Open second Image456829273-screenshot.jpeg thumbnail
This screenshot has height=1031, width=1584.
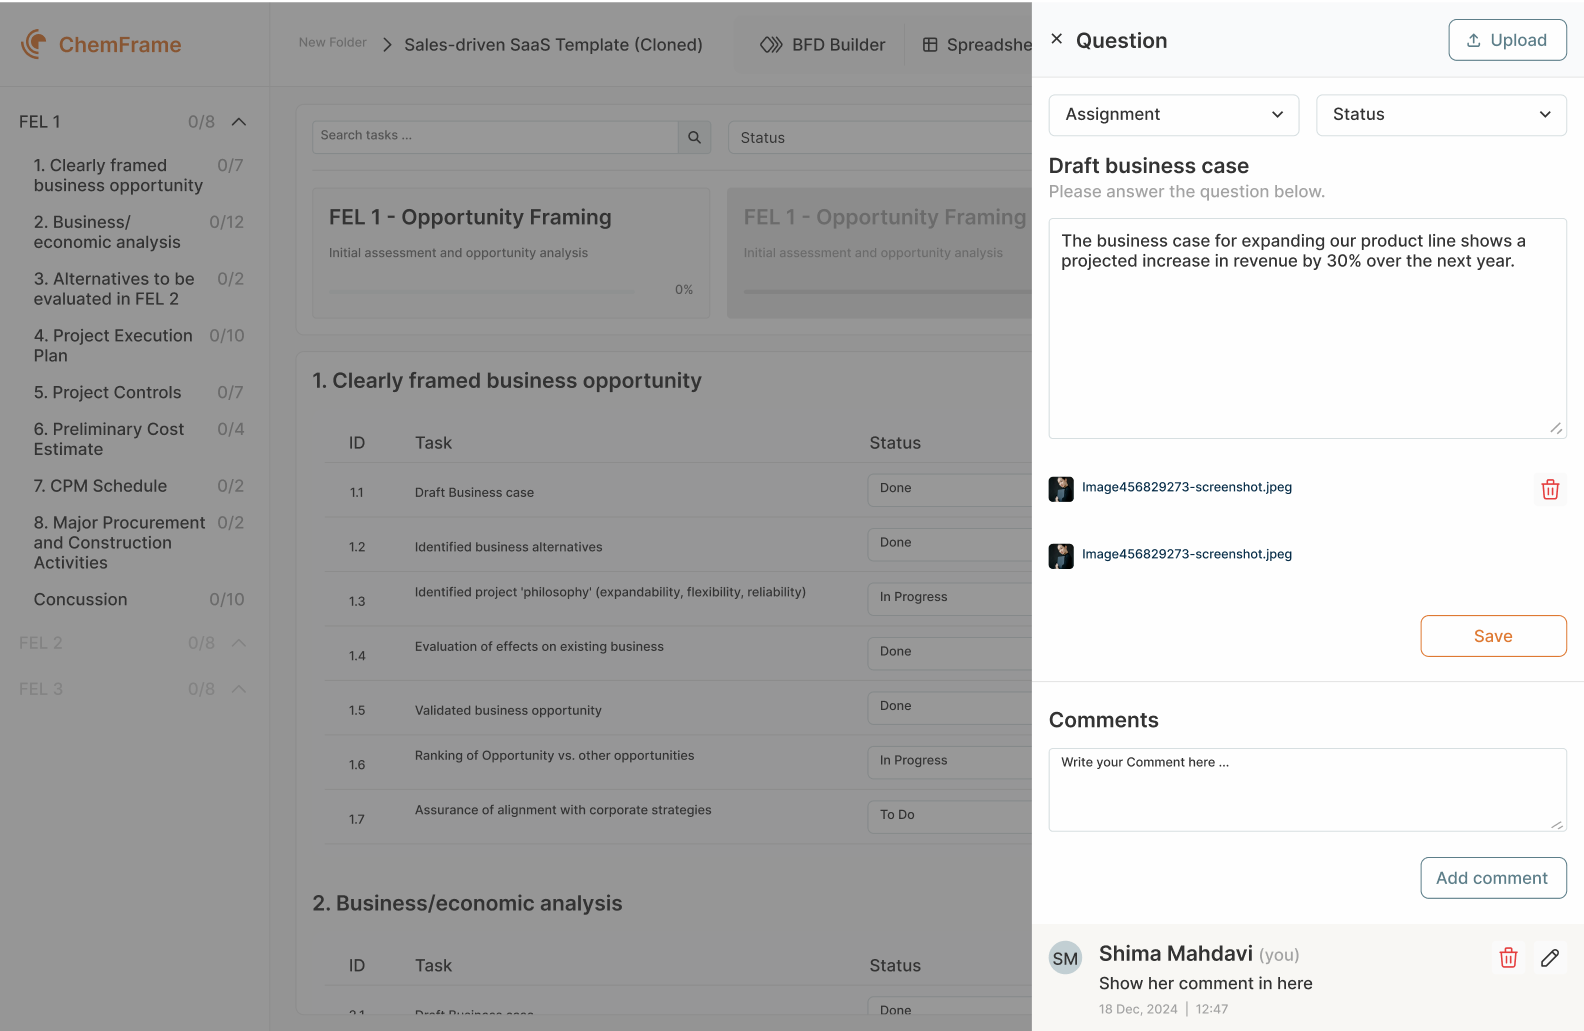point(1061,556)
